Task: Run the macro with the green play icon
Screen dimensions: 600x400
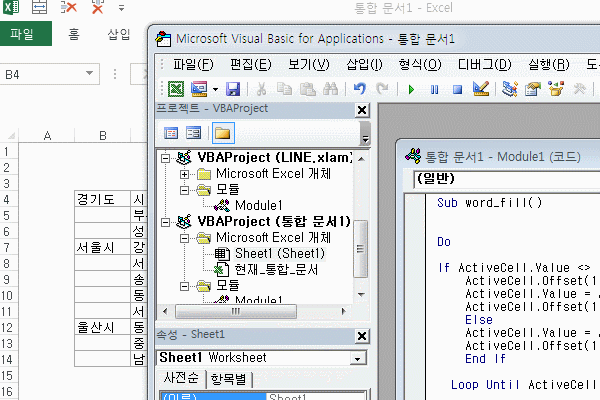Action: coord(411,90)
